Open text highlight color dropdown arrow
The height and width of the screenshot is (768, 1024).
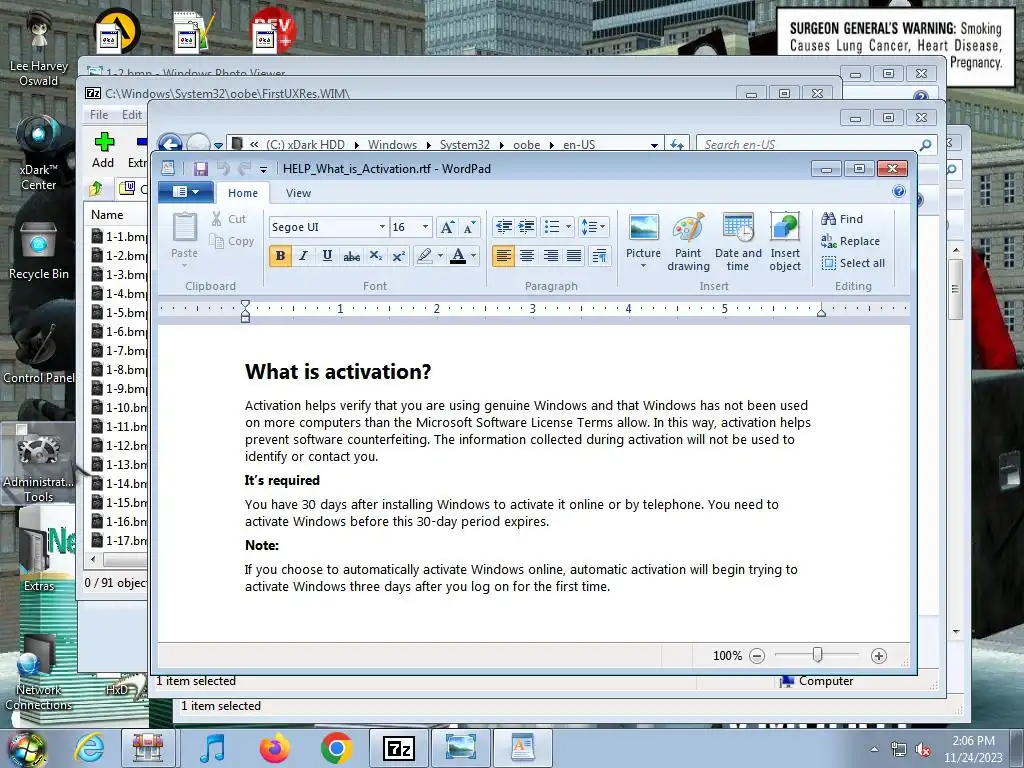[x=440, y=256]
